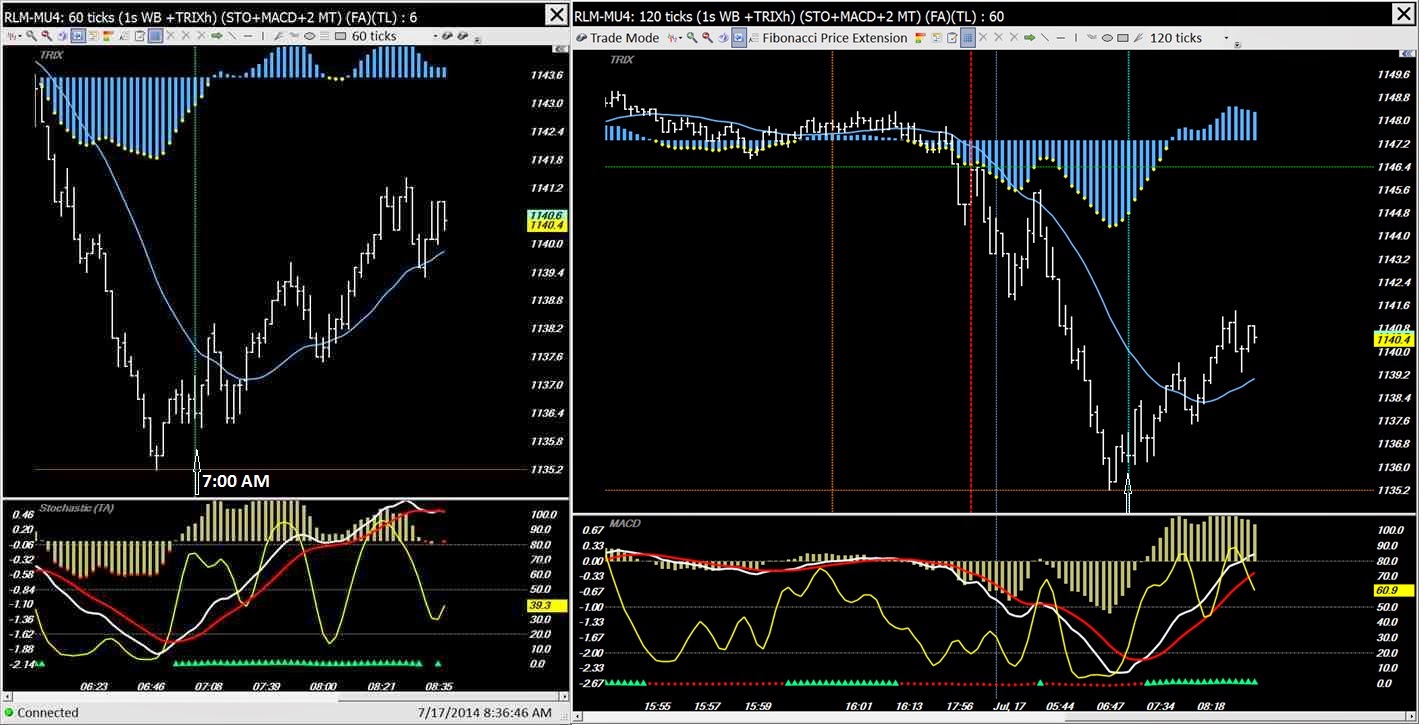Click the Trade Mode button
The height and width of the screenshot is (725, 1423).
(622, 38)
